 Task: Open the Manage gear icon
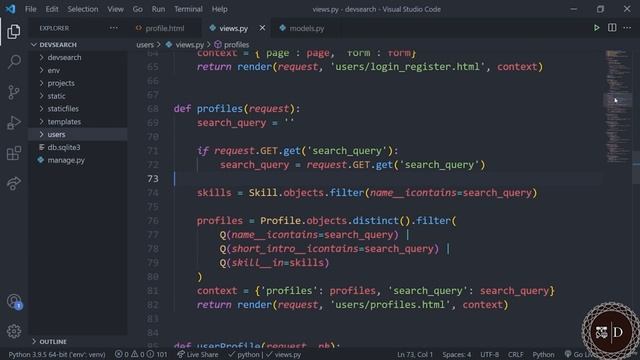pyautogui.click(x=14, y=331)
